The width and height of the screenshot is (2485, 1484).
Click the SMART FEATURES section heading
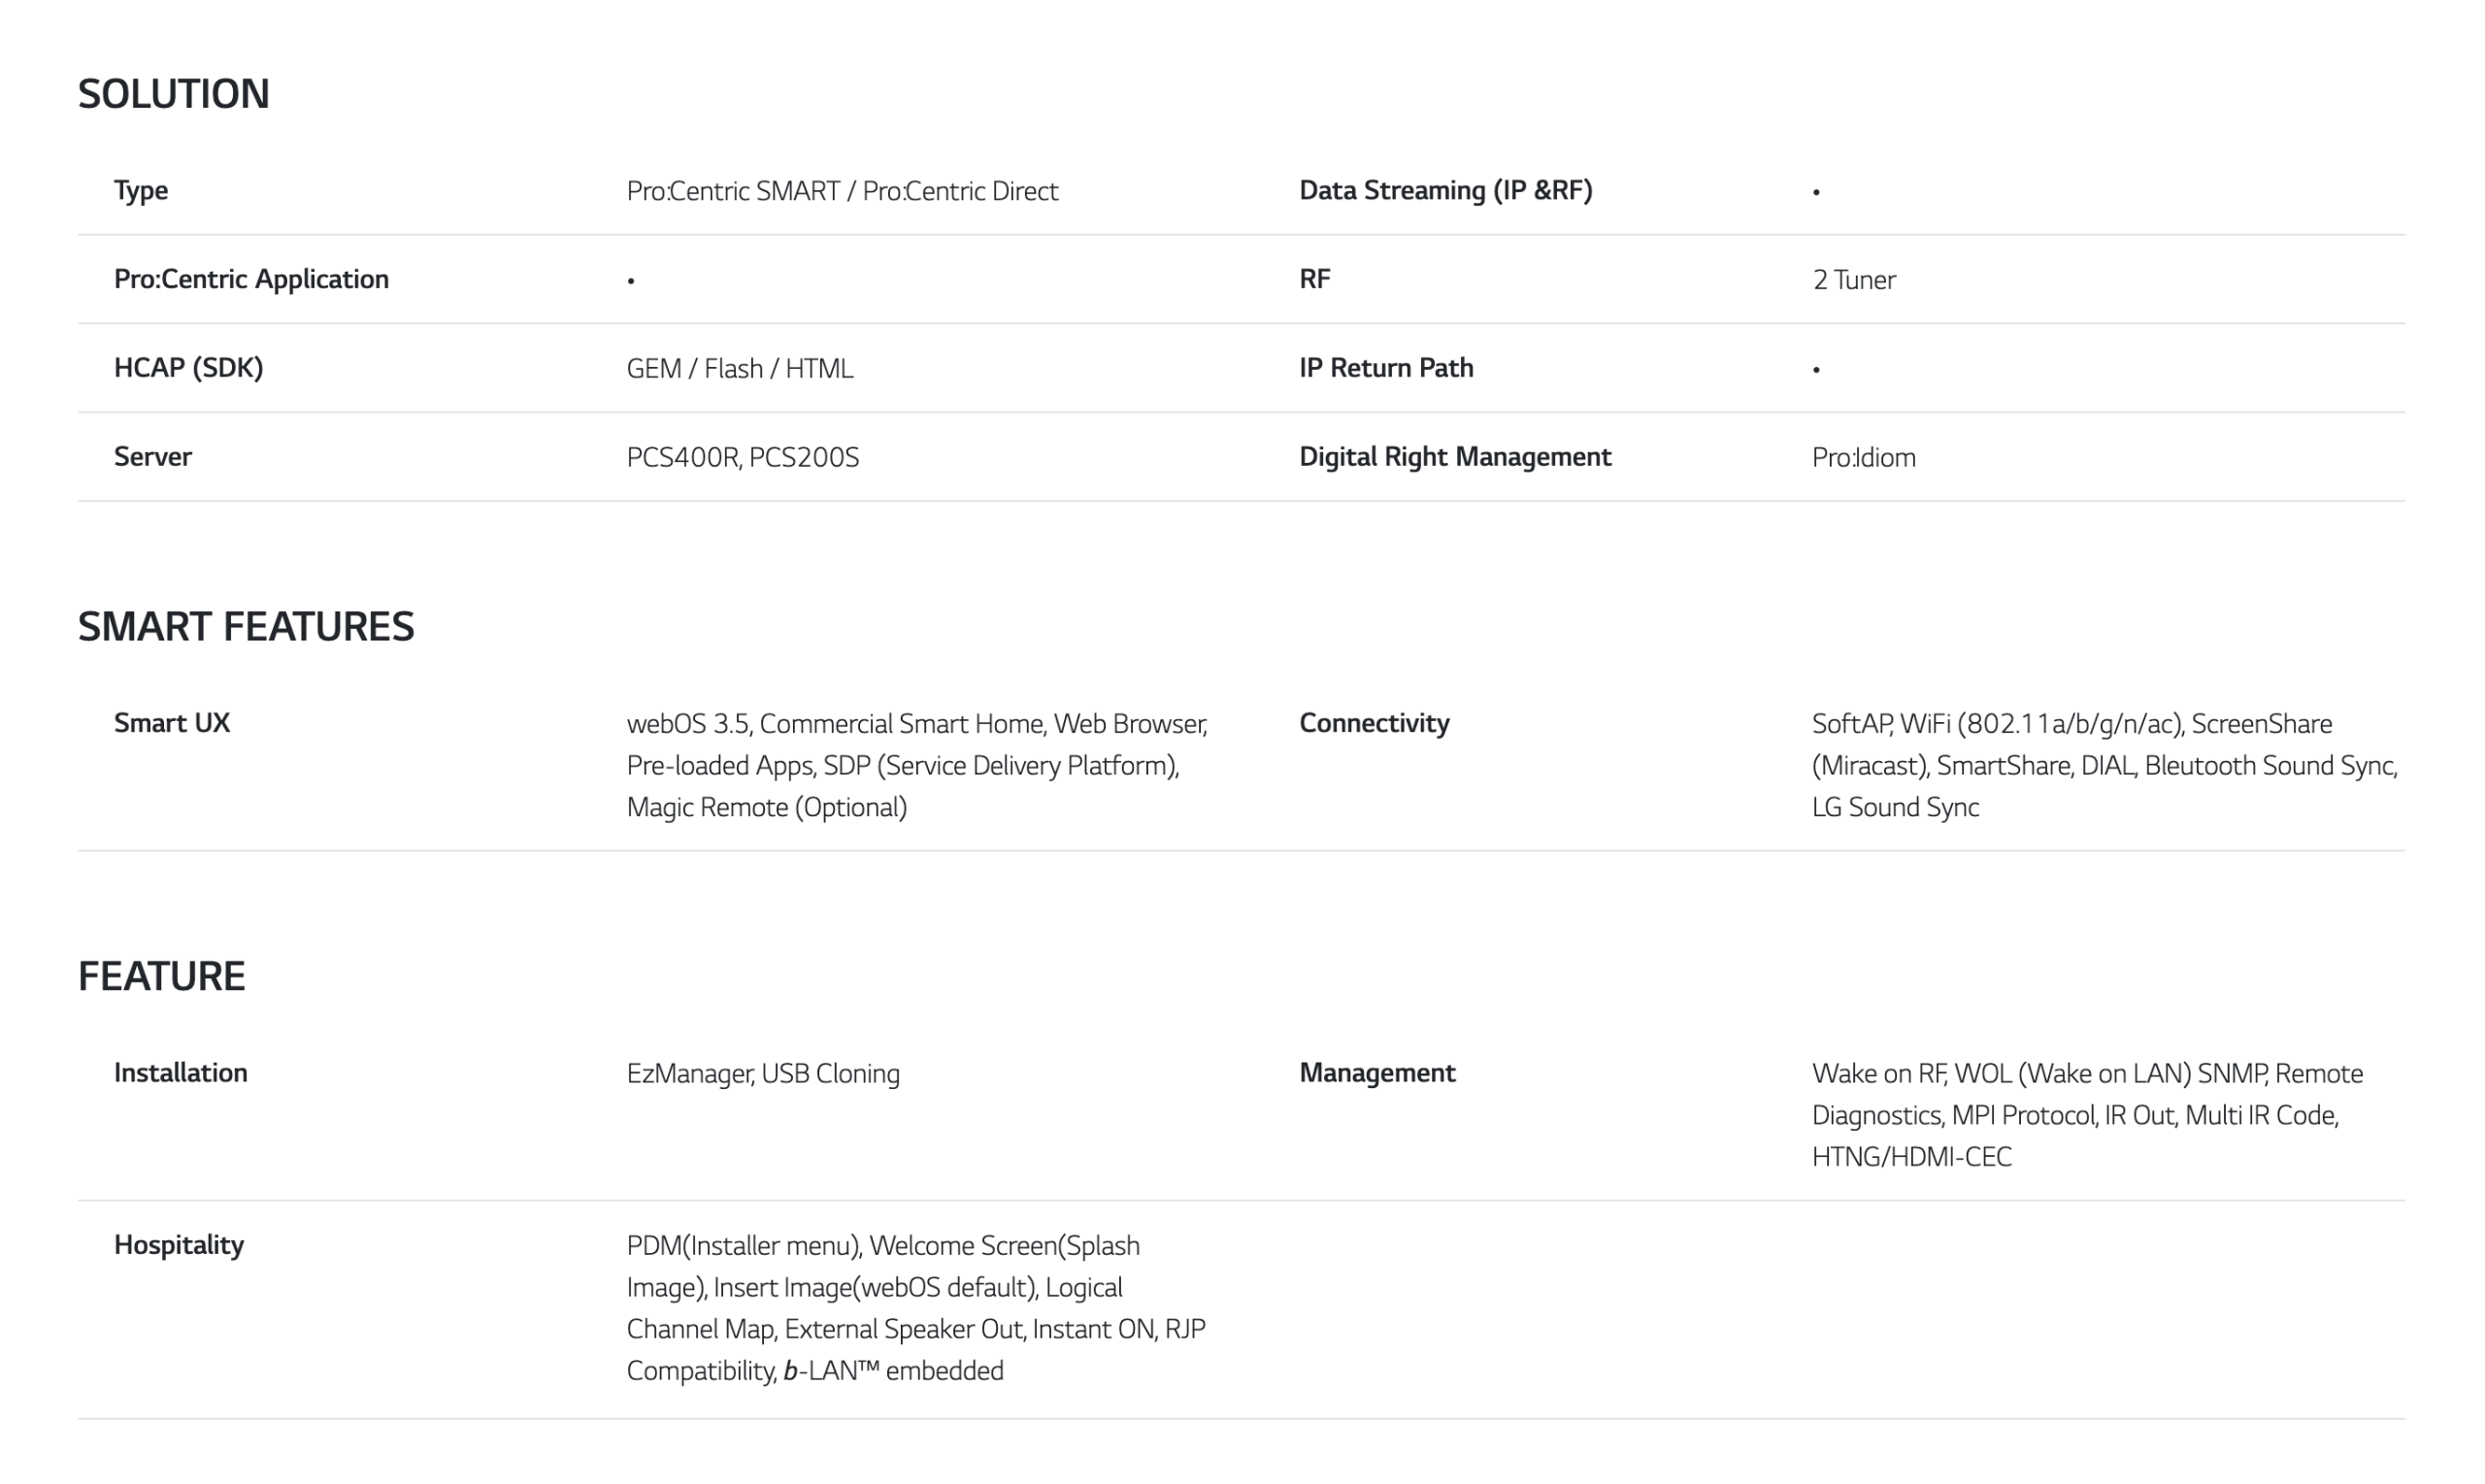coord(246,627)
